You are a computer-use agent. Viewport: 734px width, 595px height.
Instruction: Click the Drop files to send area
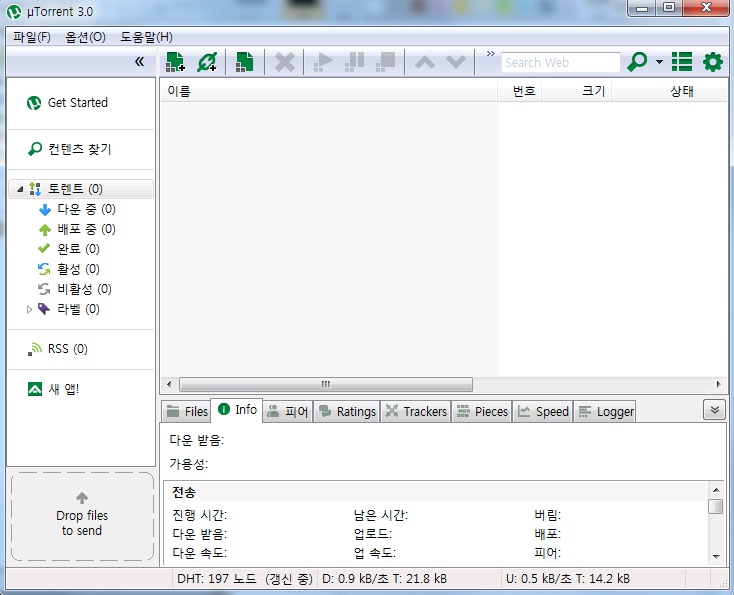coord(82,516)
